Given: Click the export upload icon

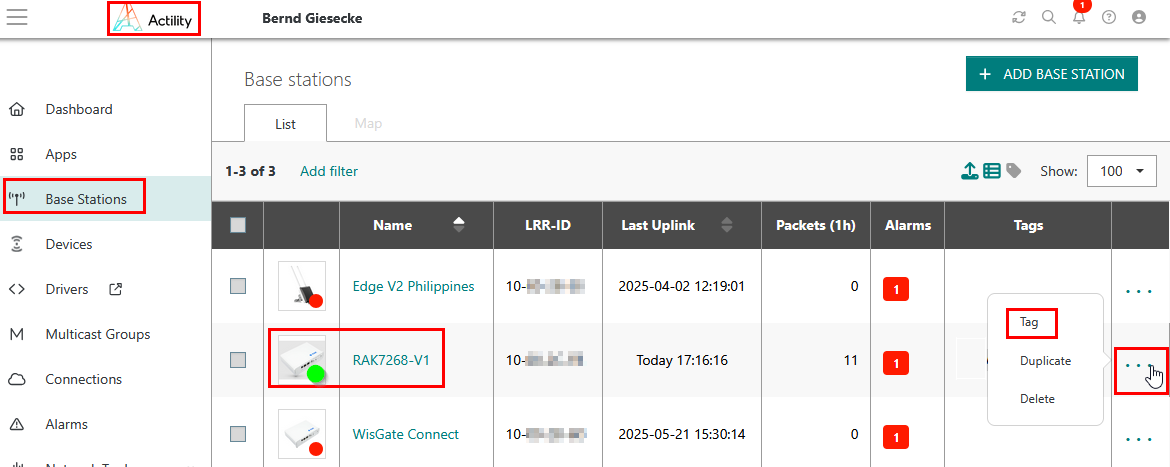Looking at the screenshot, I should click(969, 172).
